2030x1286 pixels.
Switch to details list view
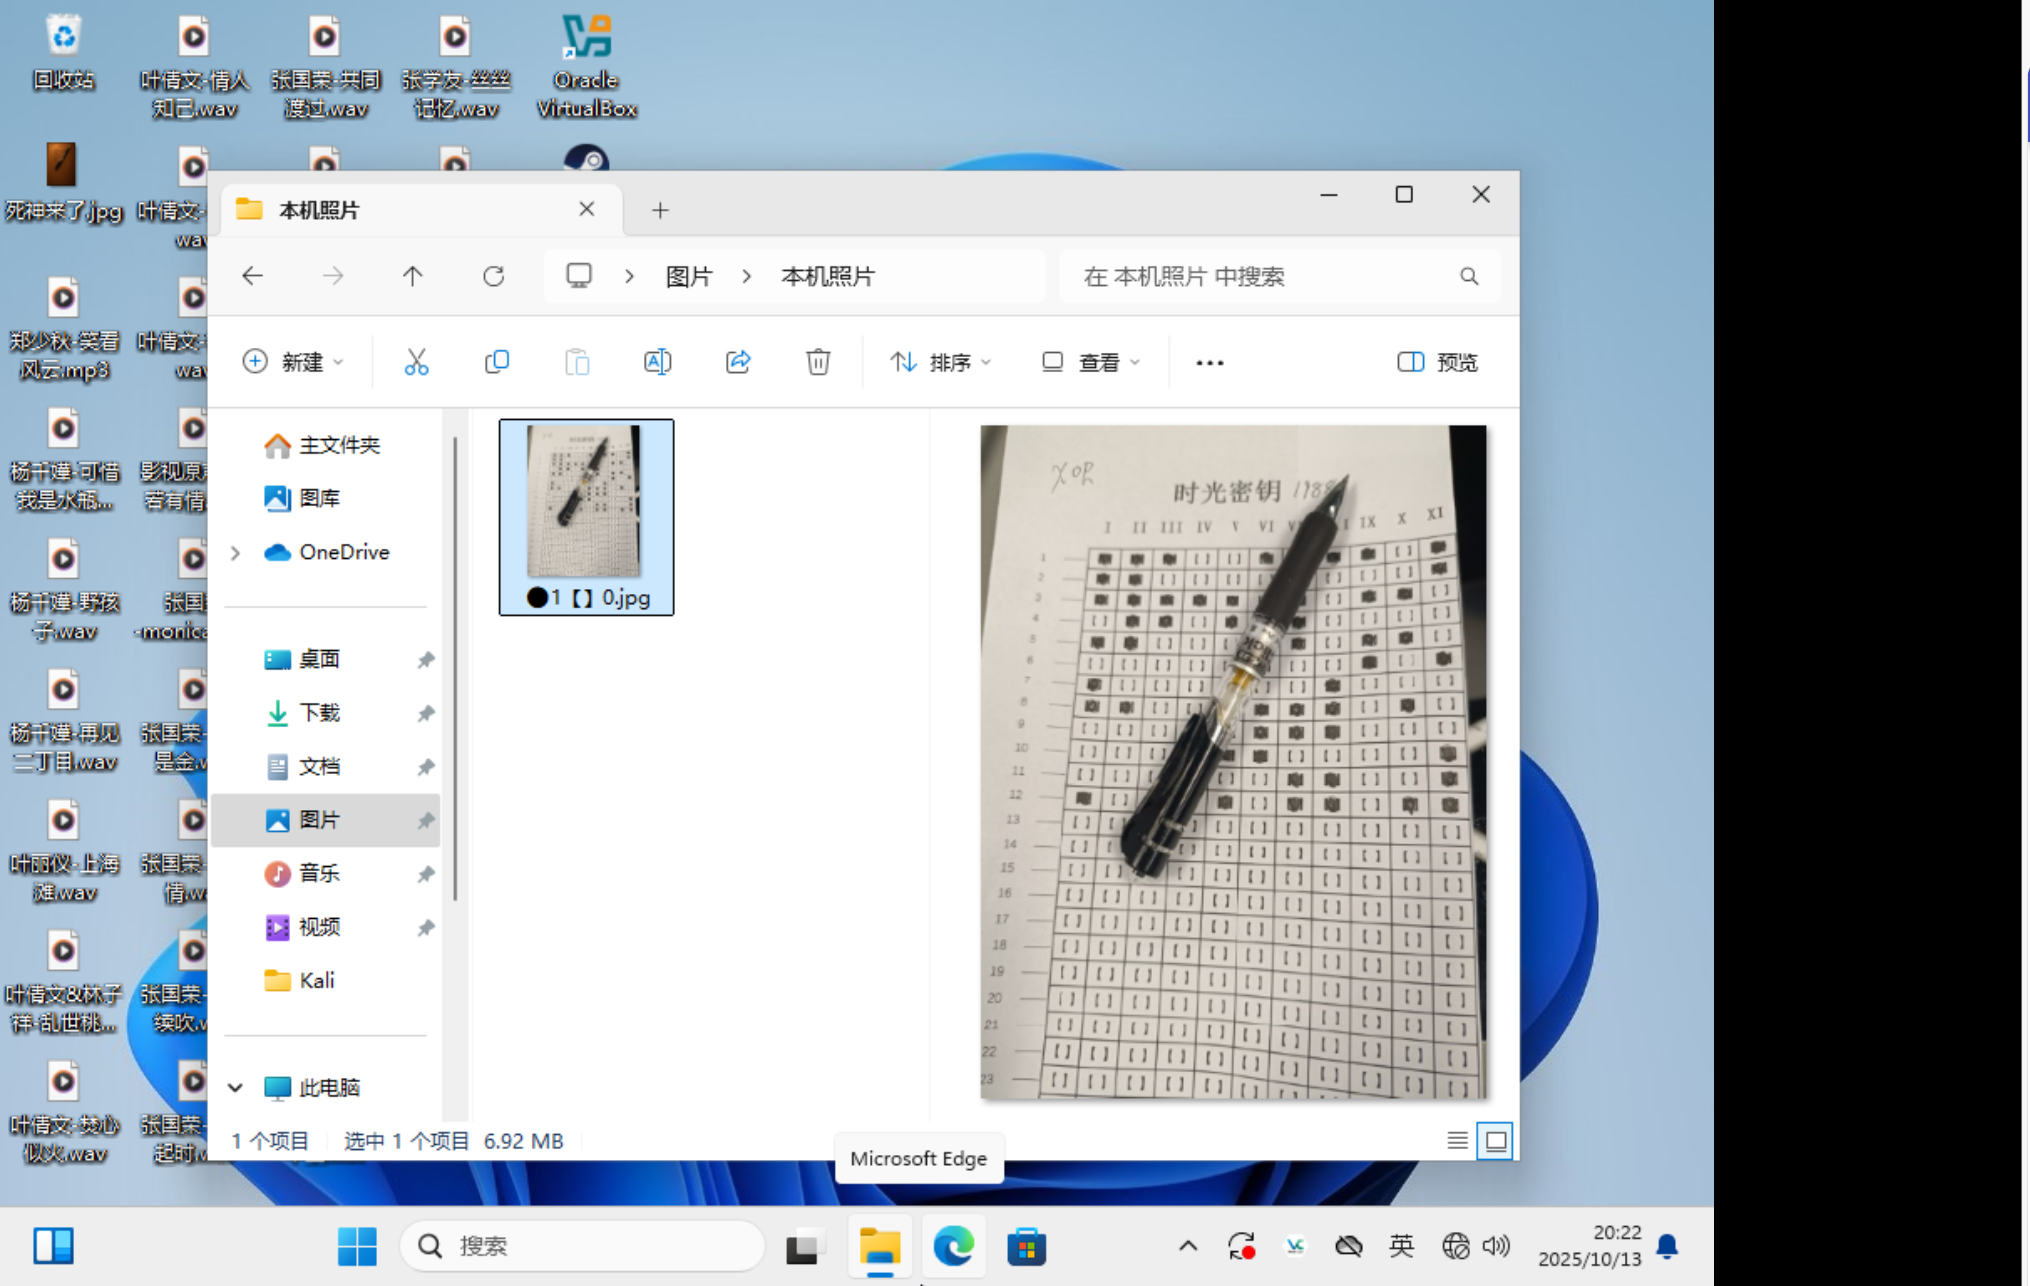(x=1457, y=1140)
